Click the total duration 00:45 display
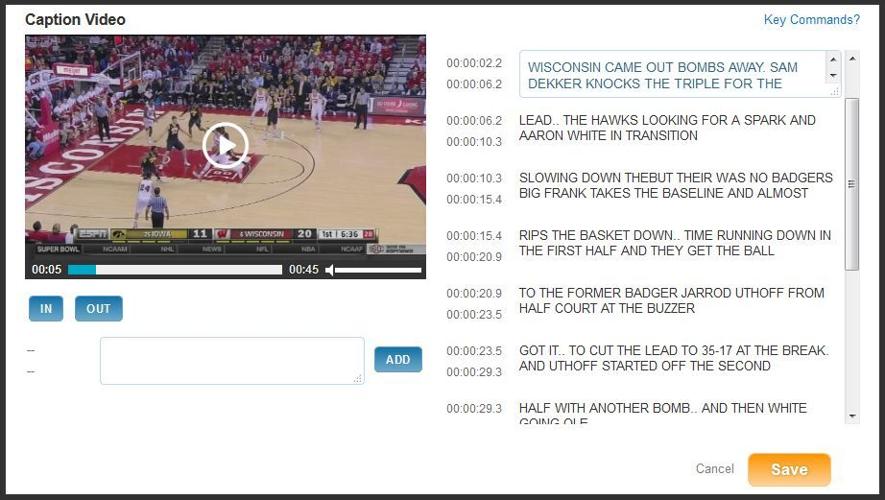The image size is (885, 500). [304, 270]
